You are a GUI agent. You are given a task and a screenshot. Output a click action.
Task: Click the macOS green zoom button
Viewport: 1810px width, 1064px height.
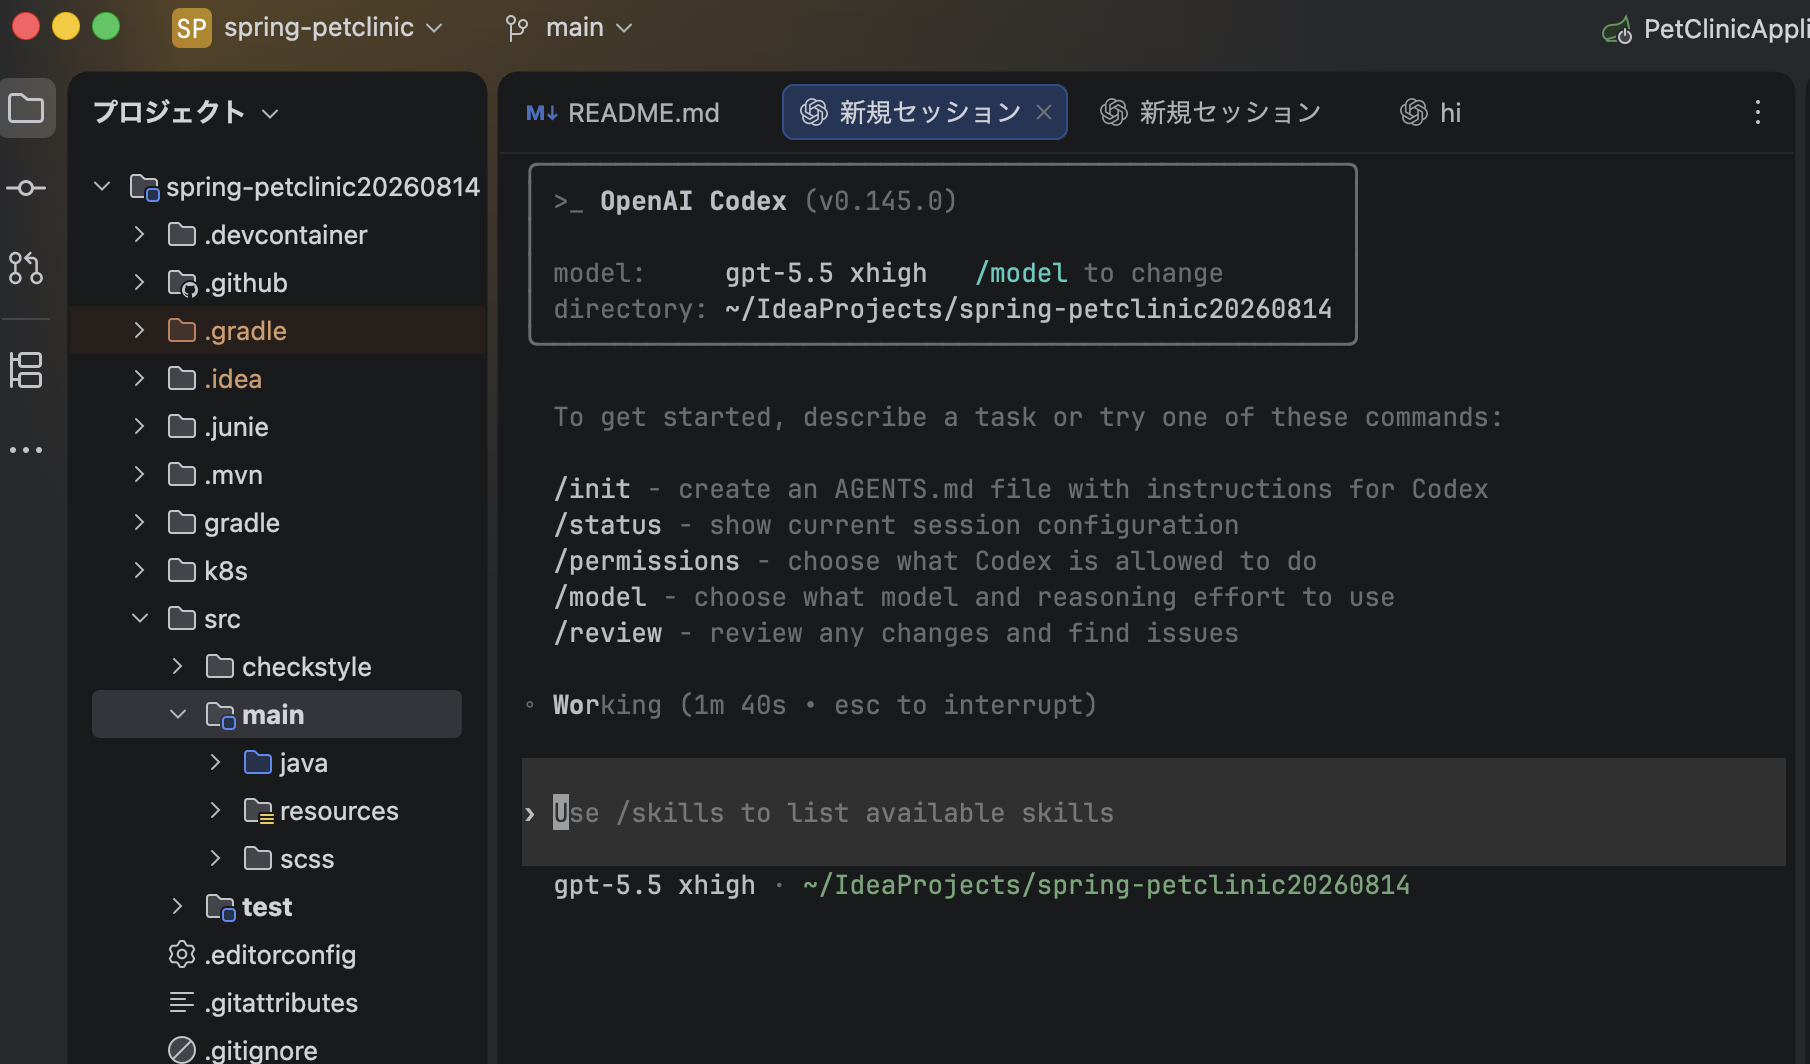pyautogui.click(x=106, y=26)
